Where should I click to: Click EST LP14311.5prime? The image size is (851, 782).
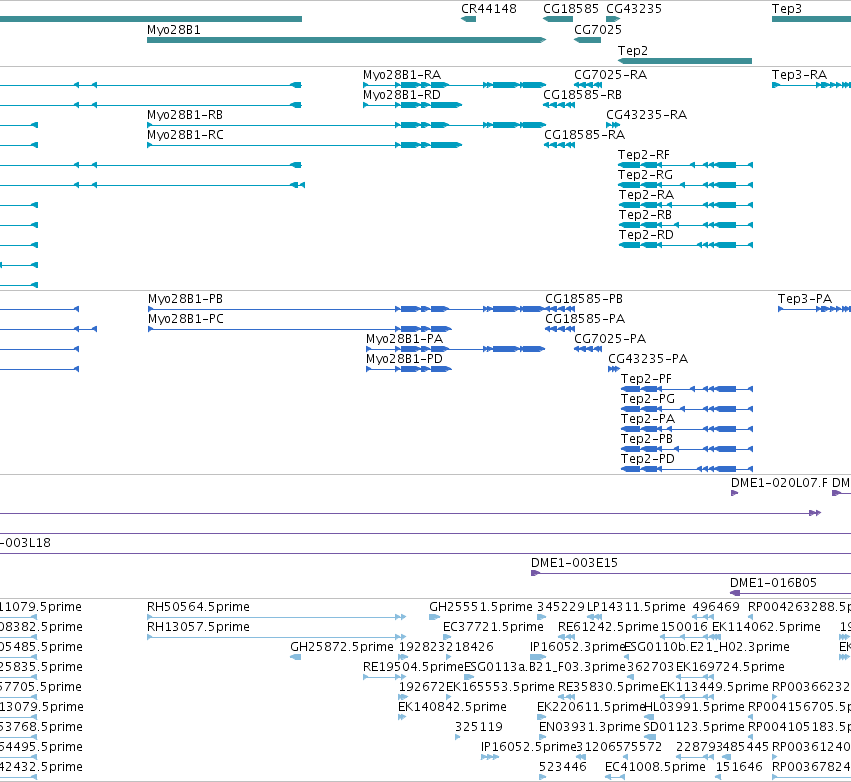point(594,616)
